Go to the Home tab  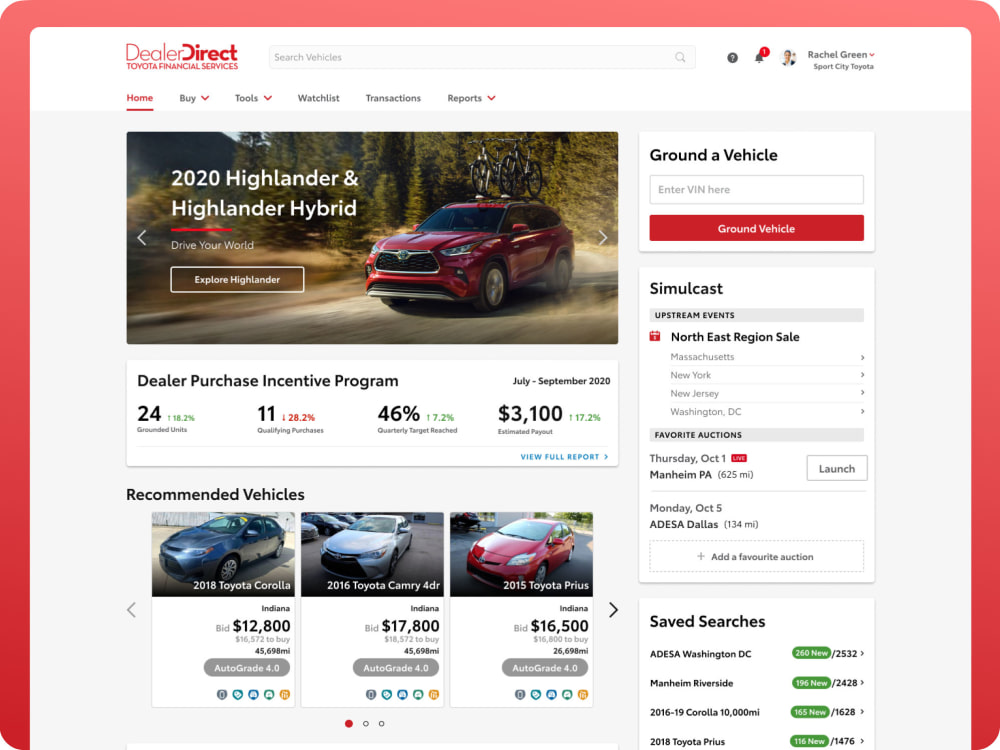pyautogui.click(x=140, y=98)
